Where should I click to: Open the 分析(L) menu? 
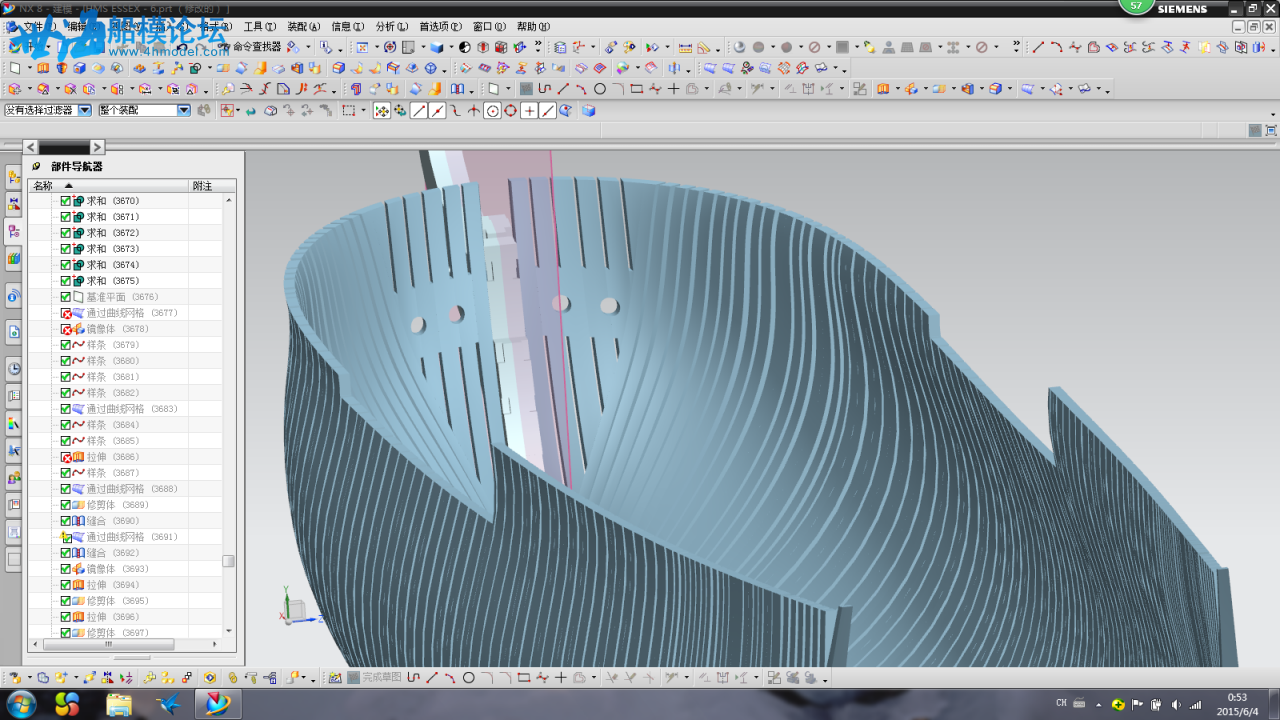point(392,27)
